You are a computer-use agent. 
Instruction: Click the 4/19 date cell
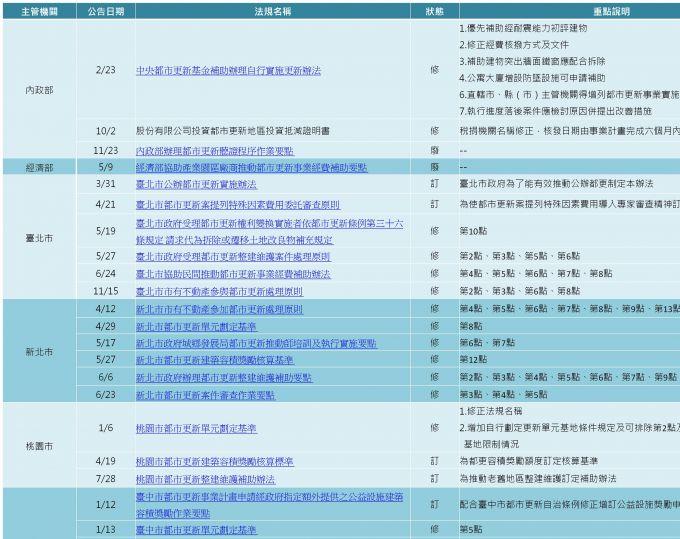(x=106, y=461)
